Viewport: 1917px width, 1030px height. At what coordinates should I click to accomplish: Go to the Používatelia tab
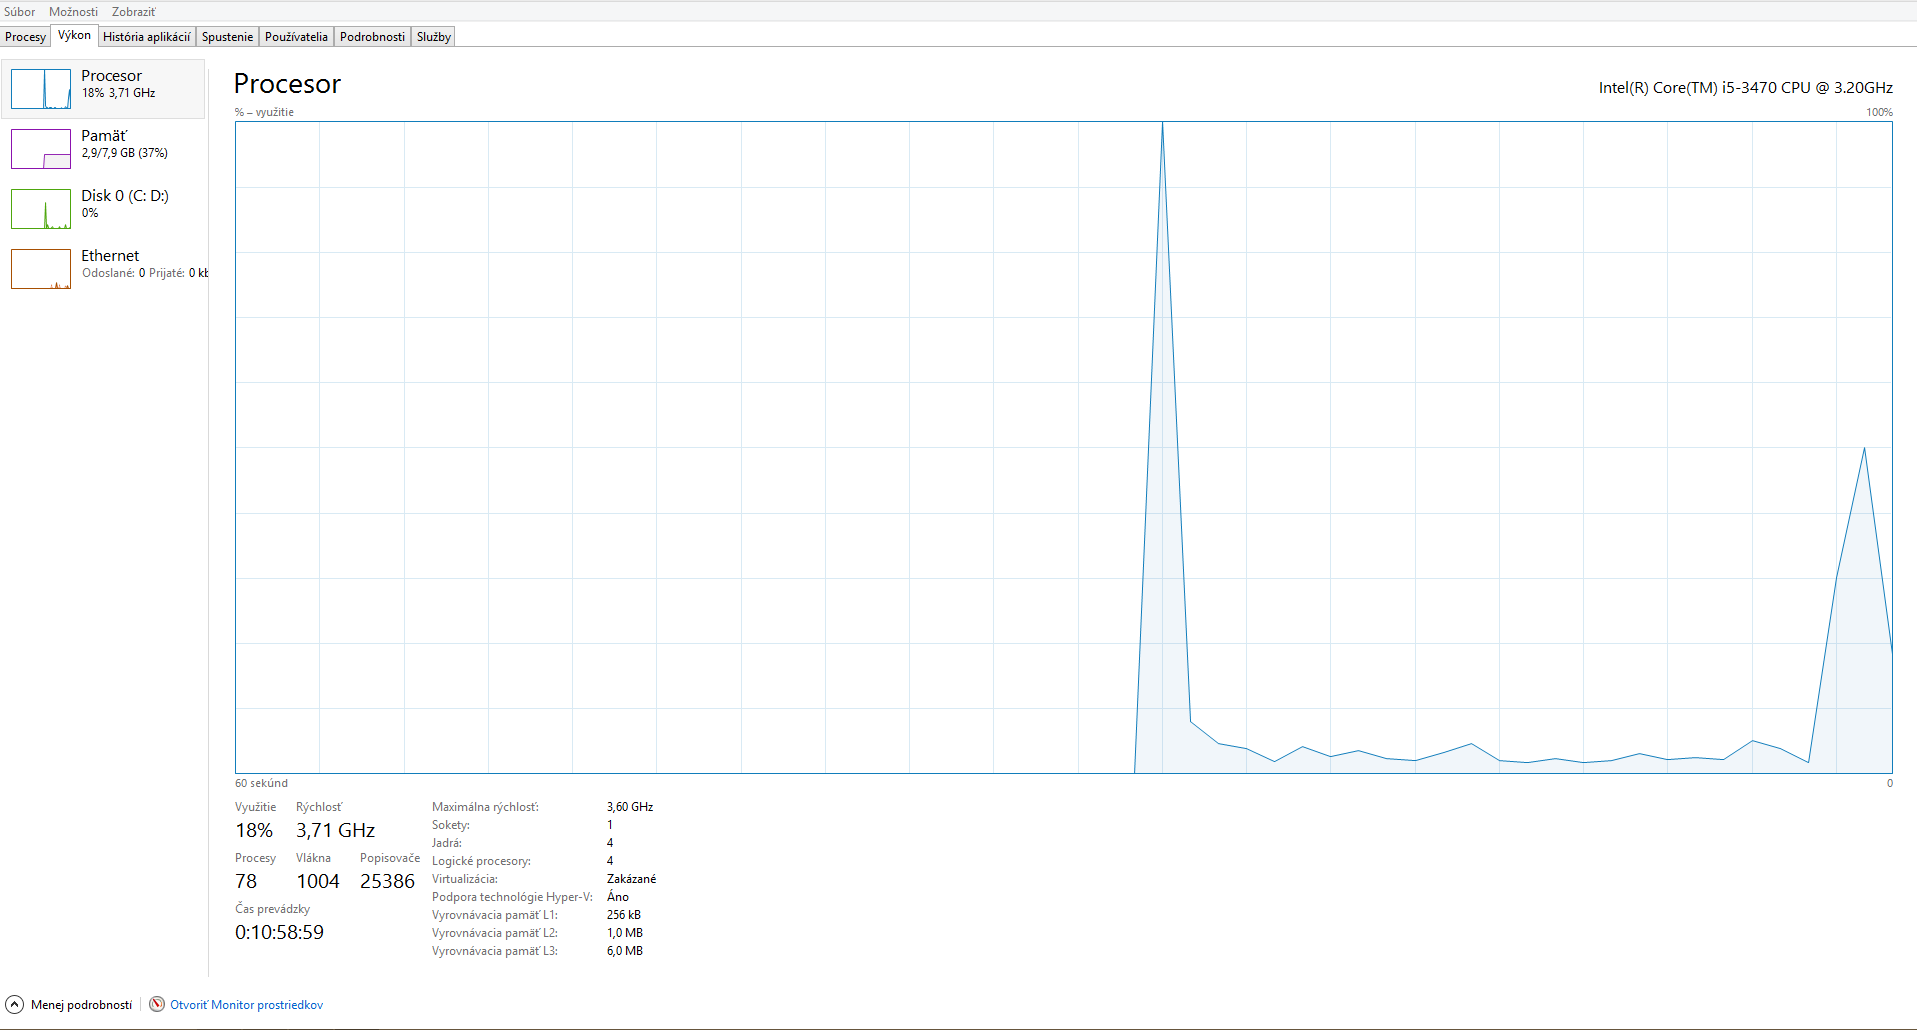(296, 37)
